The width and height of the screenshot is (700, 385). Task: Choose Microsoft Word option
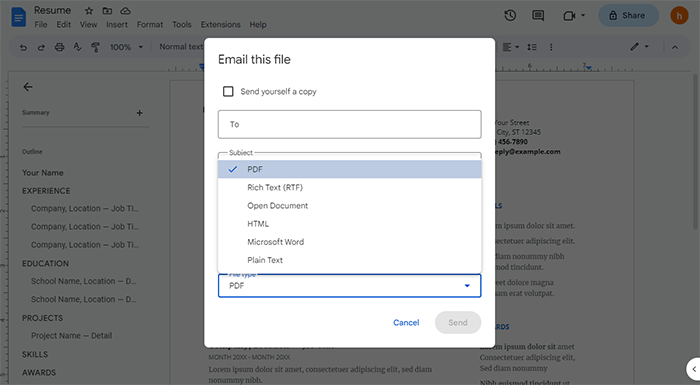click(x=350, y=242)
